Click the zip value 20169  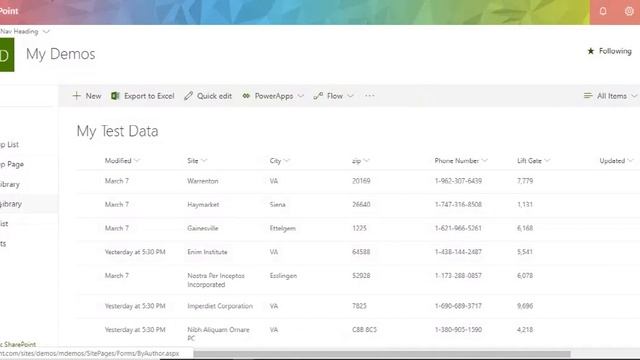click(361, 181)
